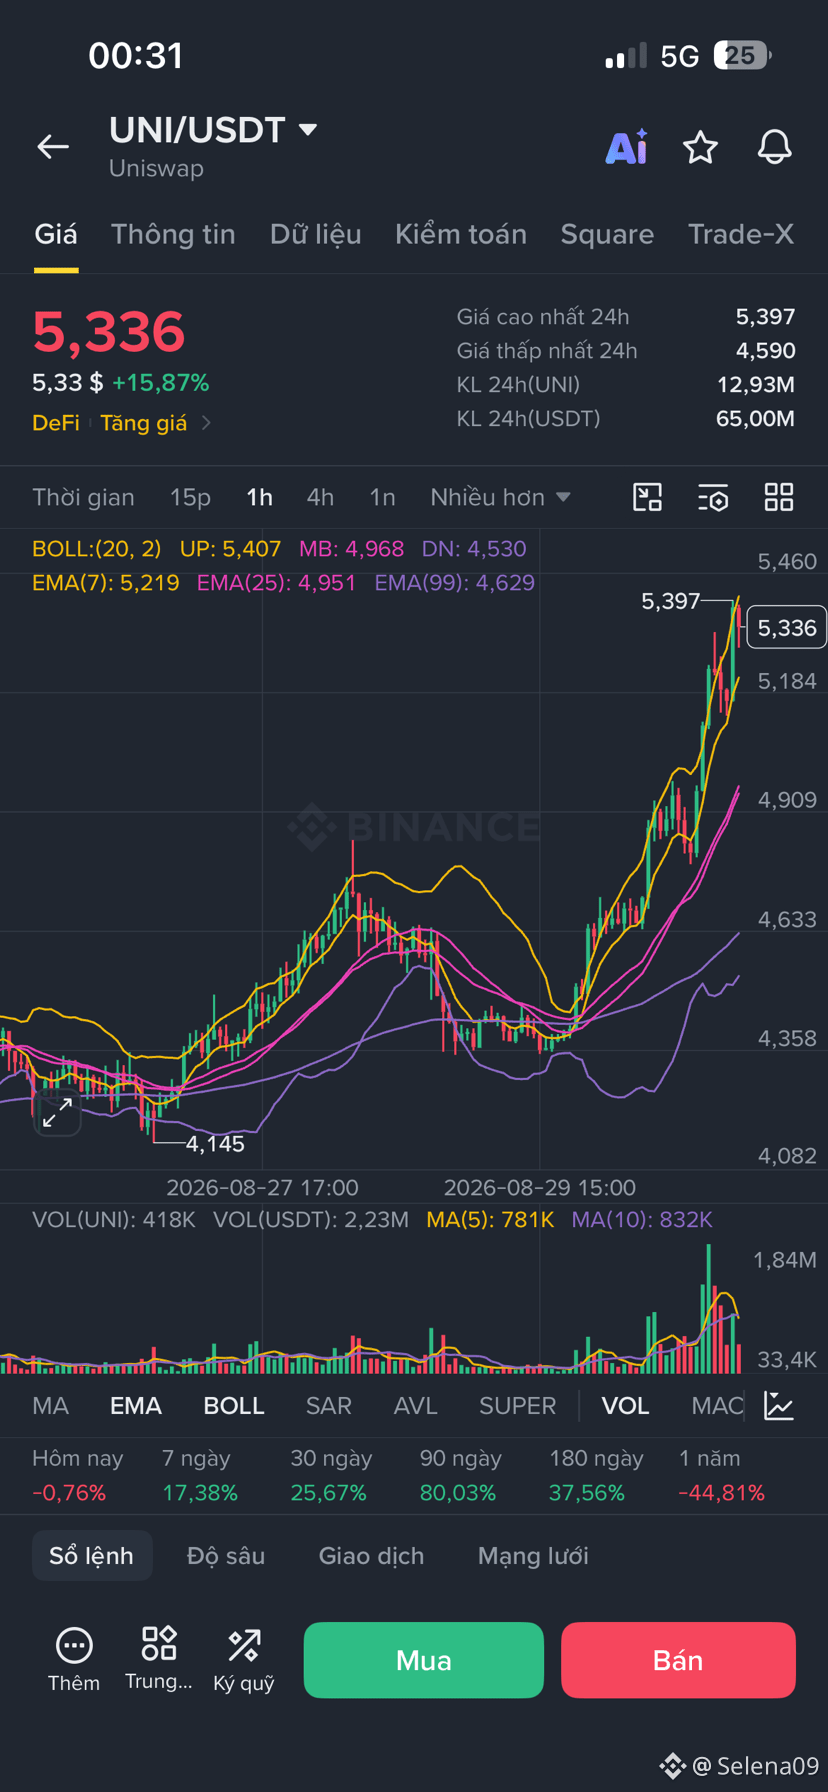Switch to the Sổ lệnh order book

coord(92,1555)
